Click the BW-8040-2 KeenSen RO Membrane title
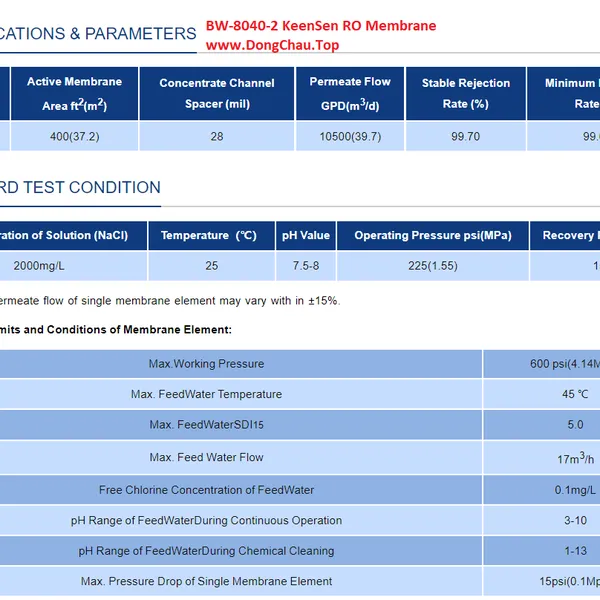600x600 pixels. [x=321, y=26]
